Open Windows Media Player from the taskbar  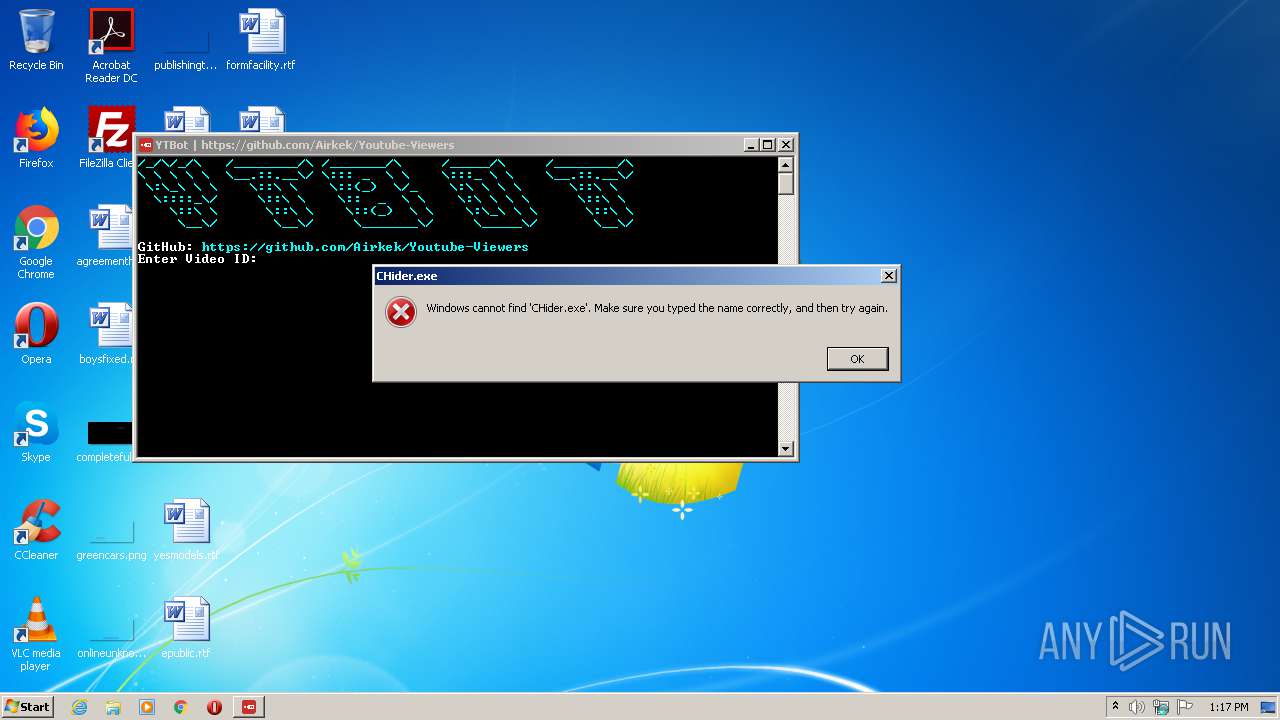click(x=147, y=707)
